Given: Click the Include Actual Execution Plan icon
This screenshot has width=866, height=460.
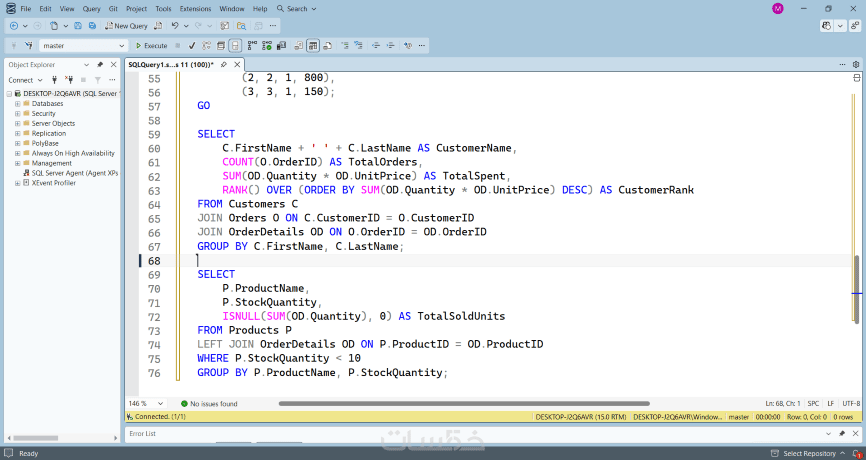Looking at the screenshot, I should (252, 46).
